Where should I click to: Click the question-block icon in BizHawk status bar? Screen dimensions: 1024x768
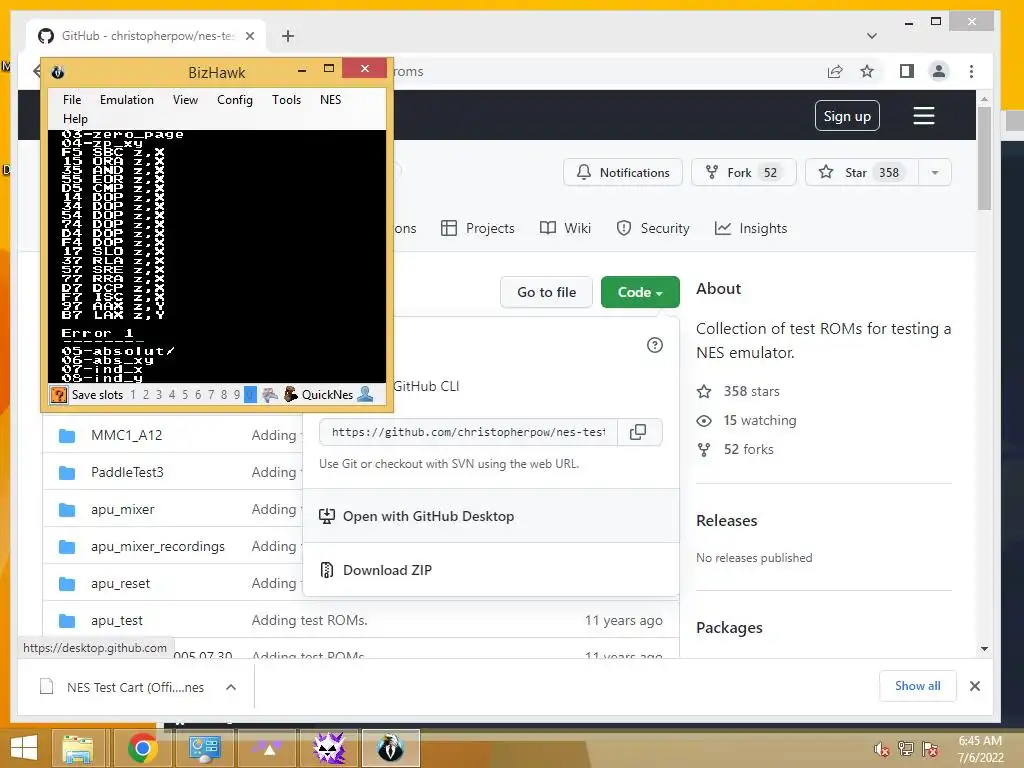tap(59, 394)
